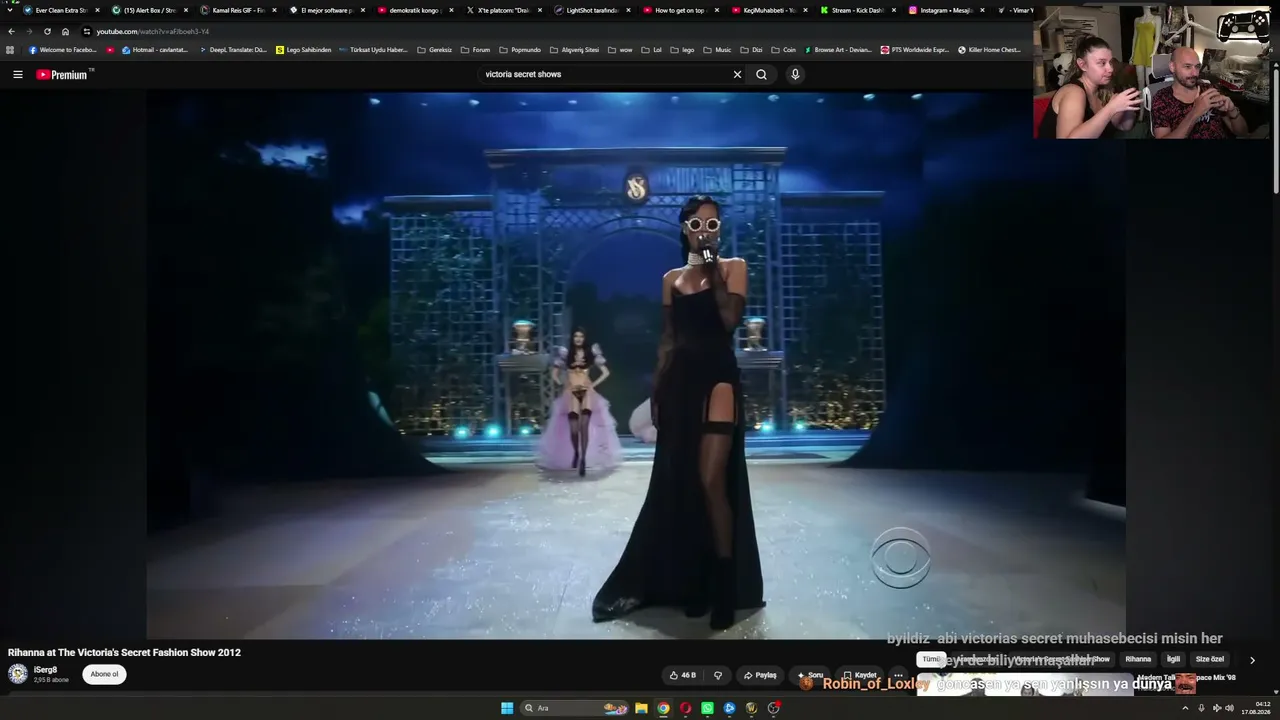1280x720 pixels.
Task: Start voice search with microphone
Action: coord(795,74)
